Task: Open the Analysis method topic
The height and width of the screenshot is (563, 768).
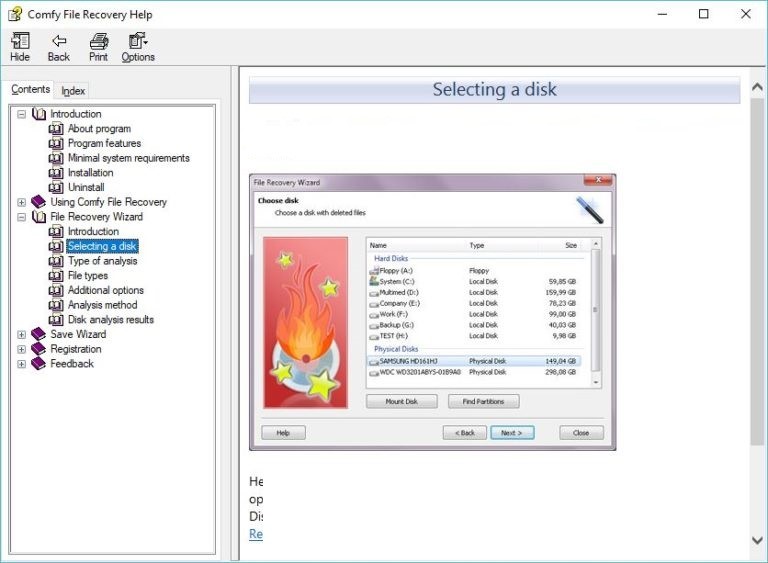Action: pos(102,305)
